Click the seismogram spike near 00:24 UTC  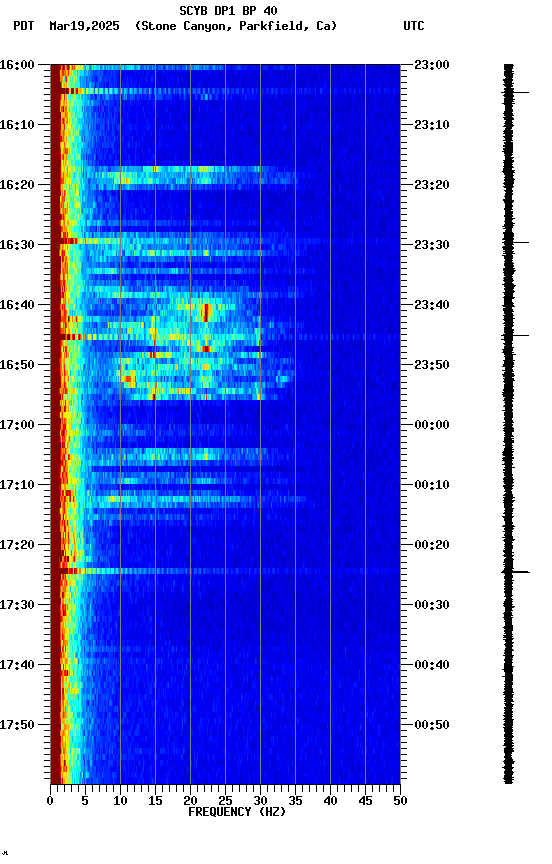pos(516,572)
